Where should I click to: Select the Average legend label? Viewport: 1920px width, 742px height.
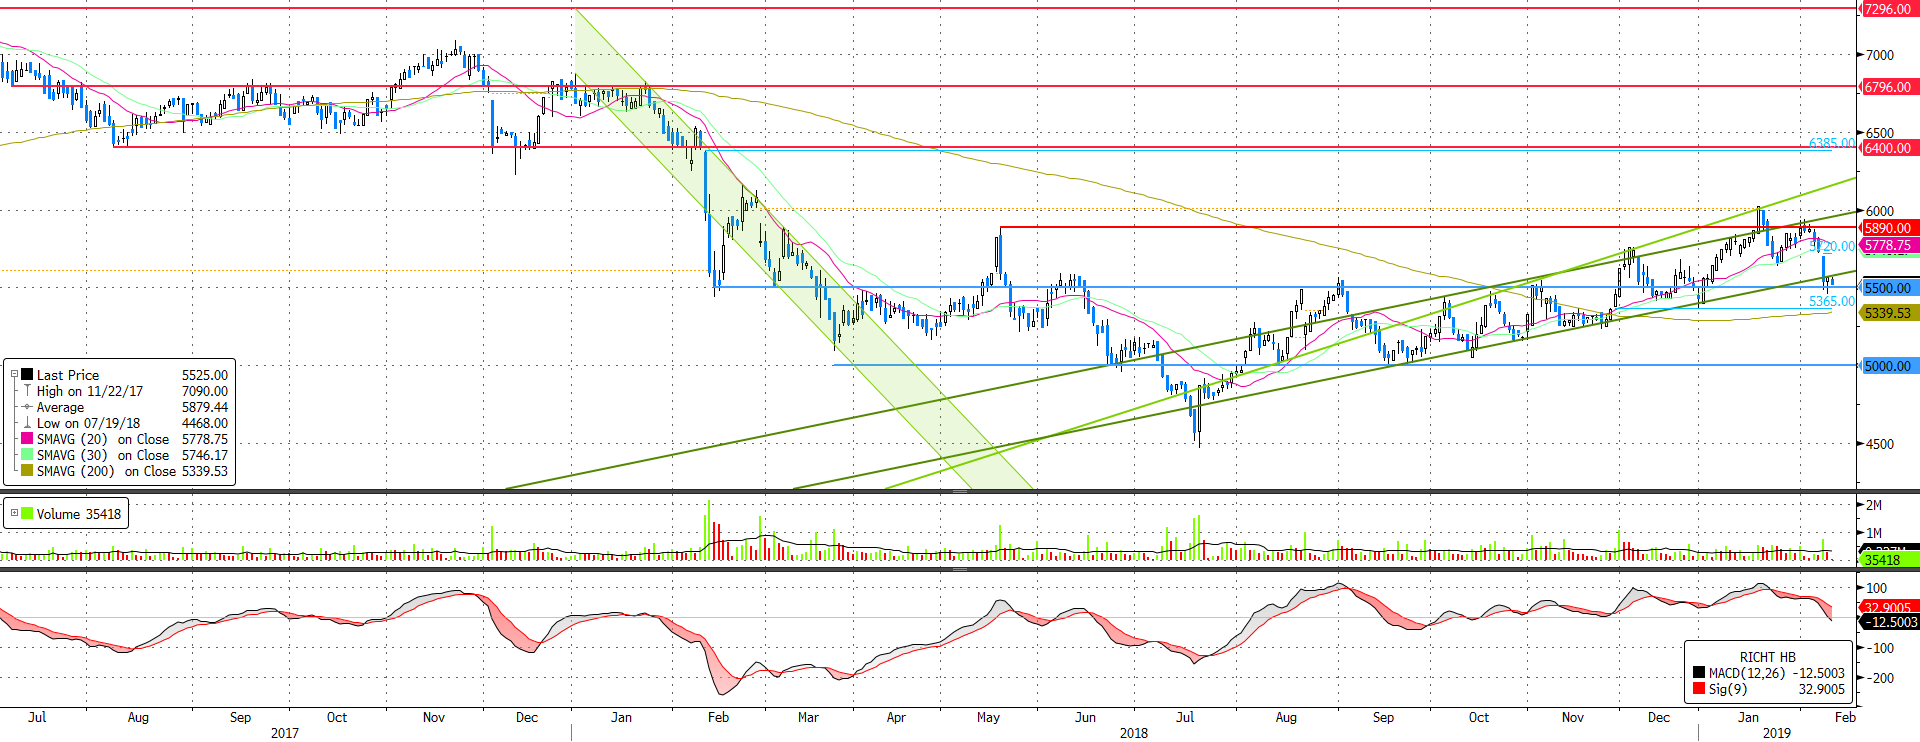point(60,407)
